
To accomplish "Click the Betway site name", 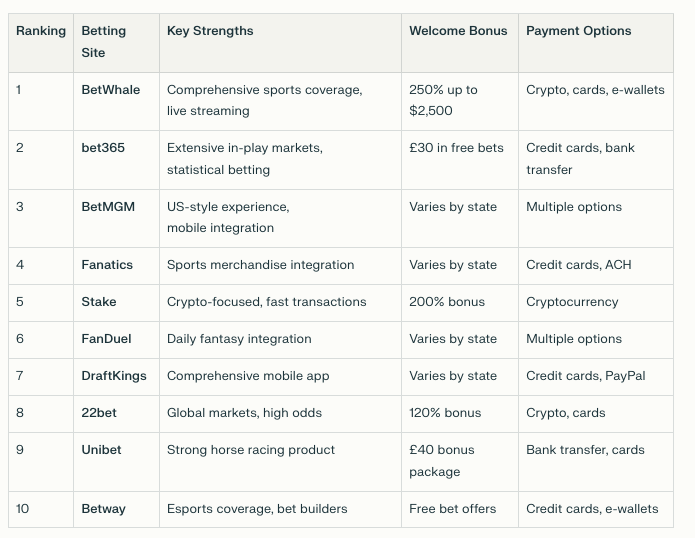I will coord(103,509).
